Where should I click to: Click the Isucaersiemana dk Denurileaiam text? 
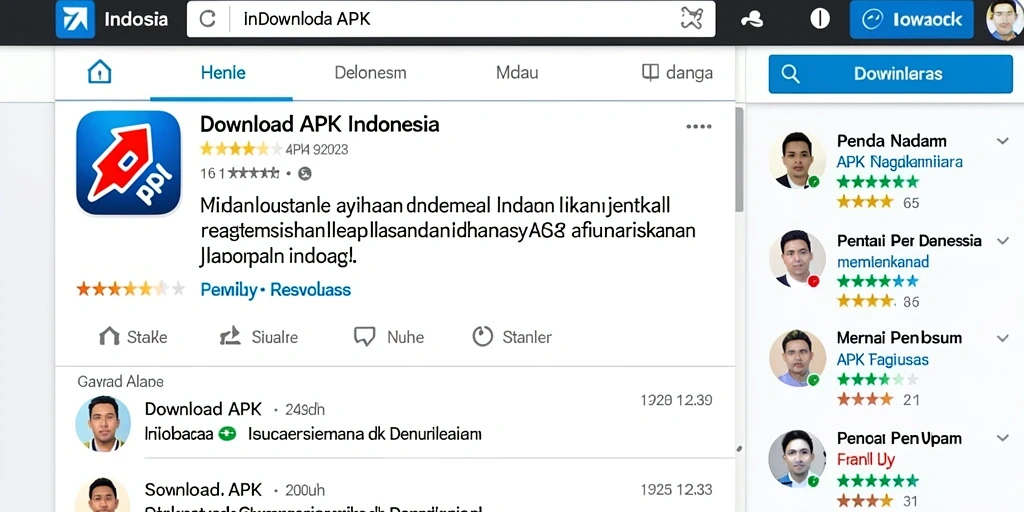tap(364, 434)
